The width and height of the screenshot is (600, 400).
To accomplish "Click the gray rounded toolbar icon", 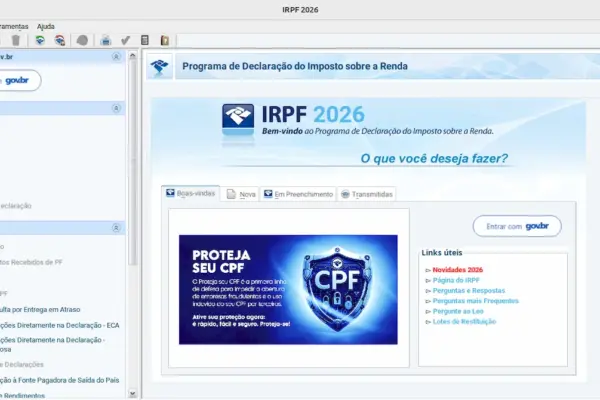I will click(x=82, y=40).
